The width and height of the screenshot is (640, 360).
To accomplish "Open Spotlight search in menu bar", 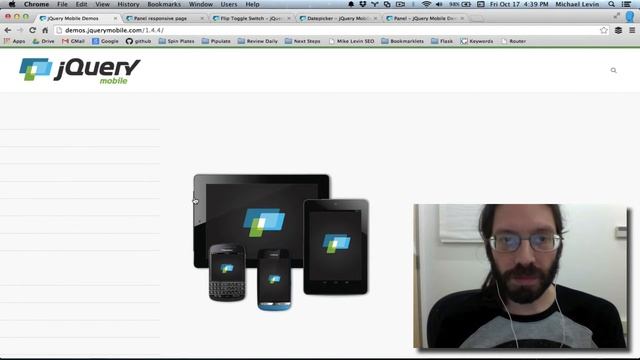I will 611,4.
